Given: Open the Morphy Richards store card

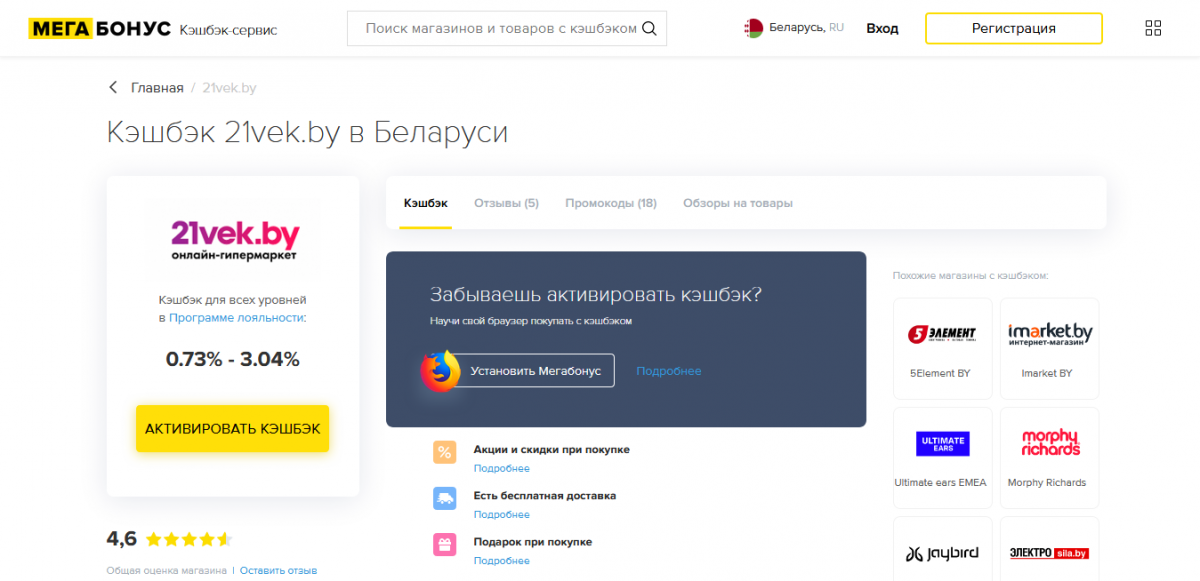Looking at the screenshot, I should [x=1049, y=457].
